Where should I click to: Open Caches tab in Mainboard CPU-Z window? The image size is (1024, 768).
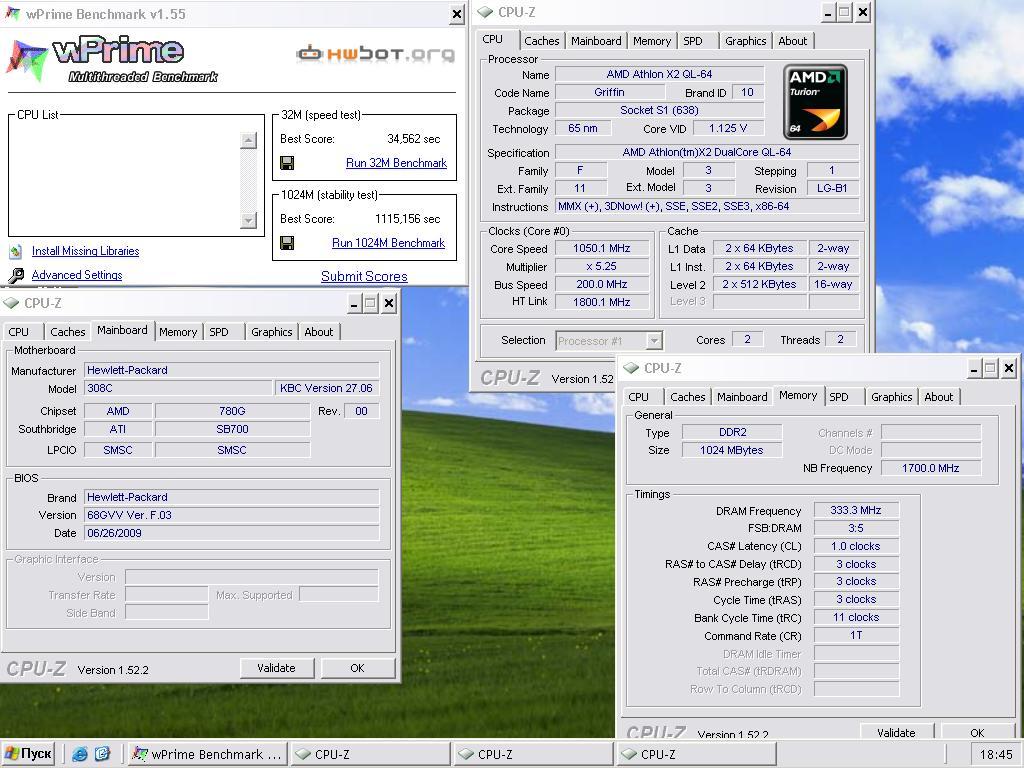tap(67, 332)
